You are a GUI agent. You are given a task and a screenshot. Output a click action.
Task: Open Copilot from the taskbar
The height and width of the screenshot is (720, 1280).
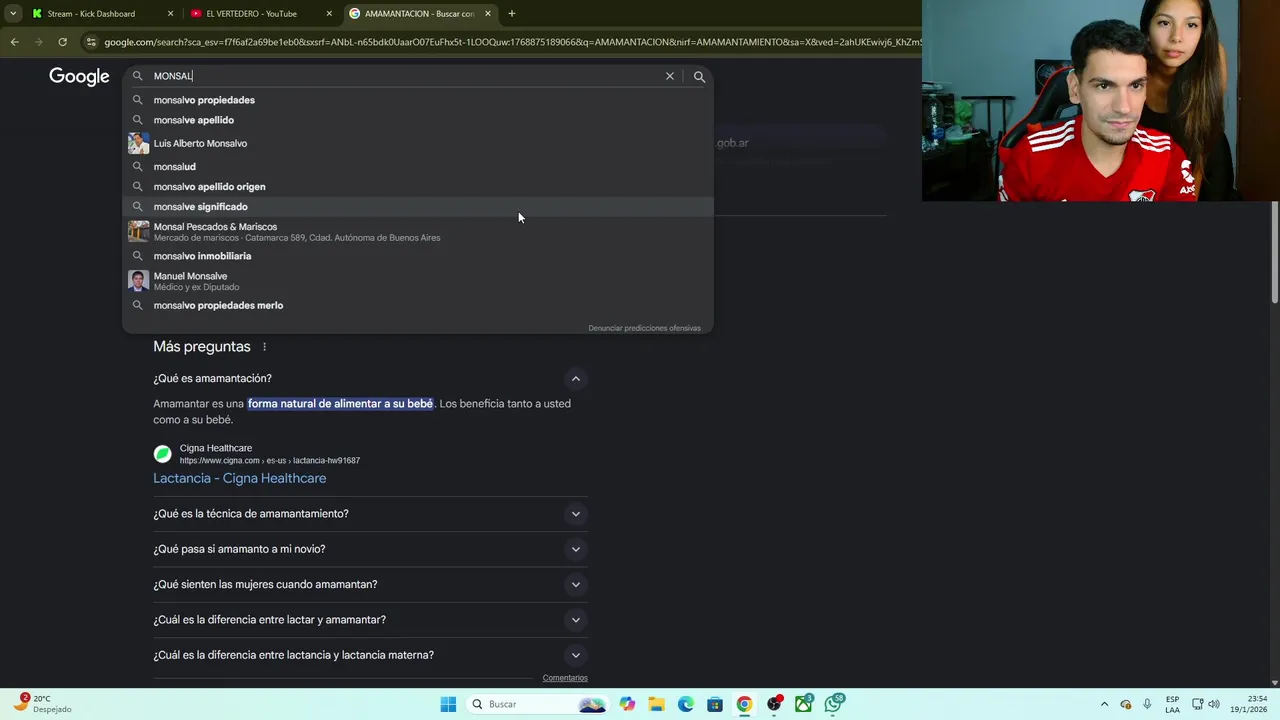click(627, 704)
